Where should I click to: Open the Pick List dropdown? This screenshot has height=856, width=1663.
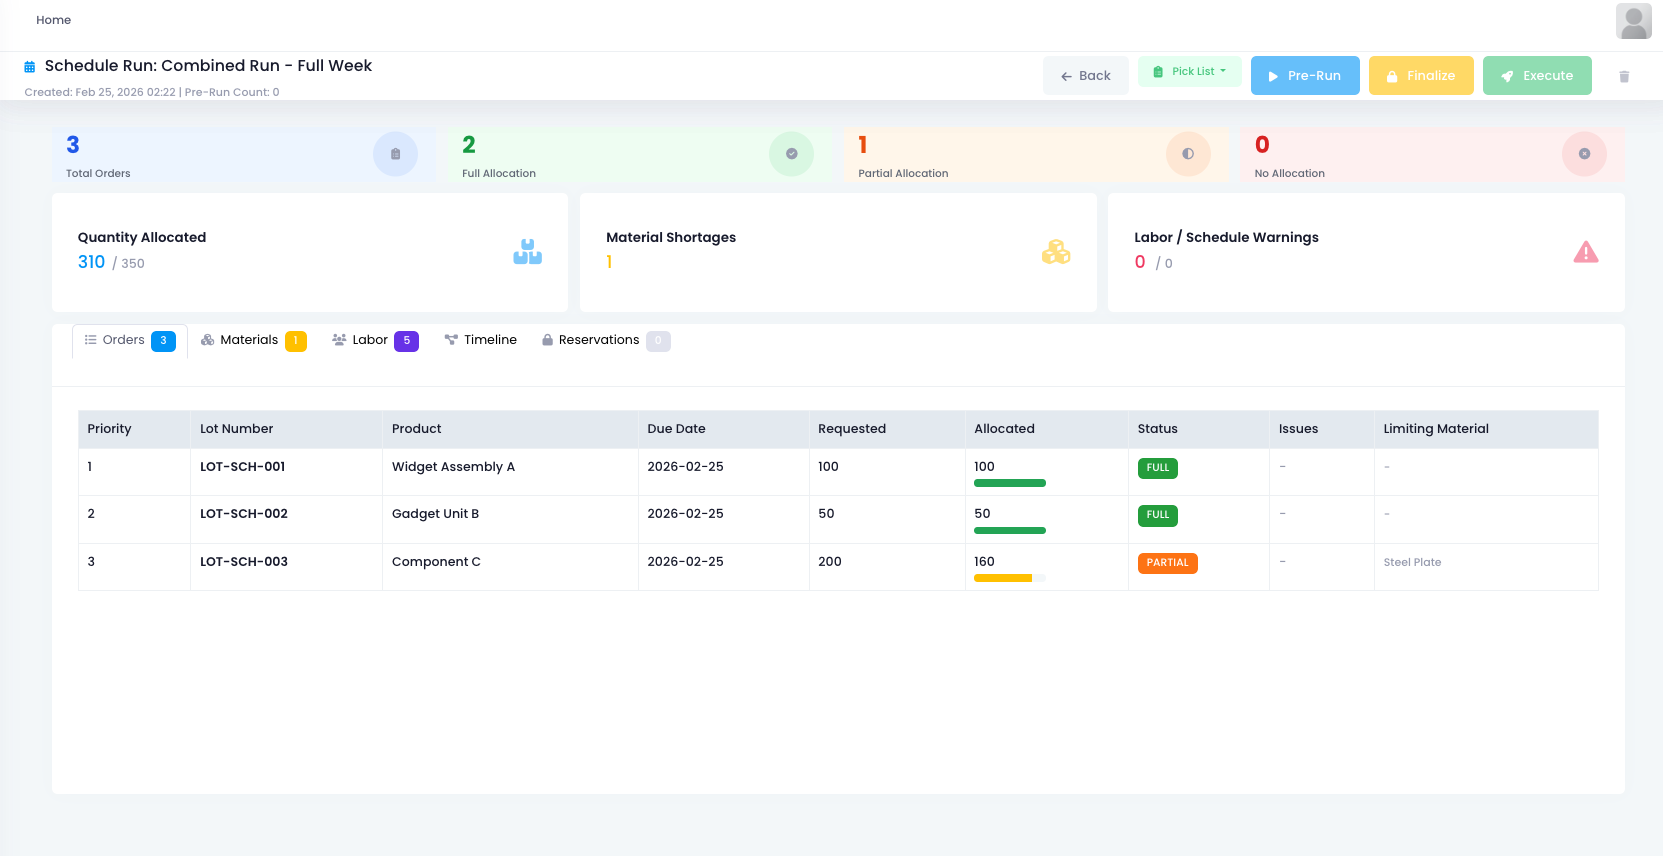tap(1190, 72)
